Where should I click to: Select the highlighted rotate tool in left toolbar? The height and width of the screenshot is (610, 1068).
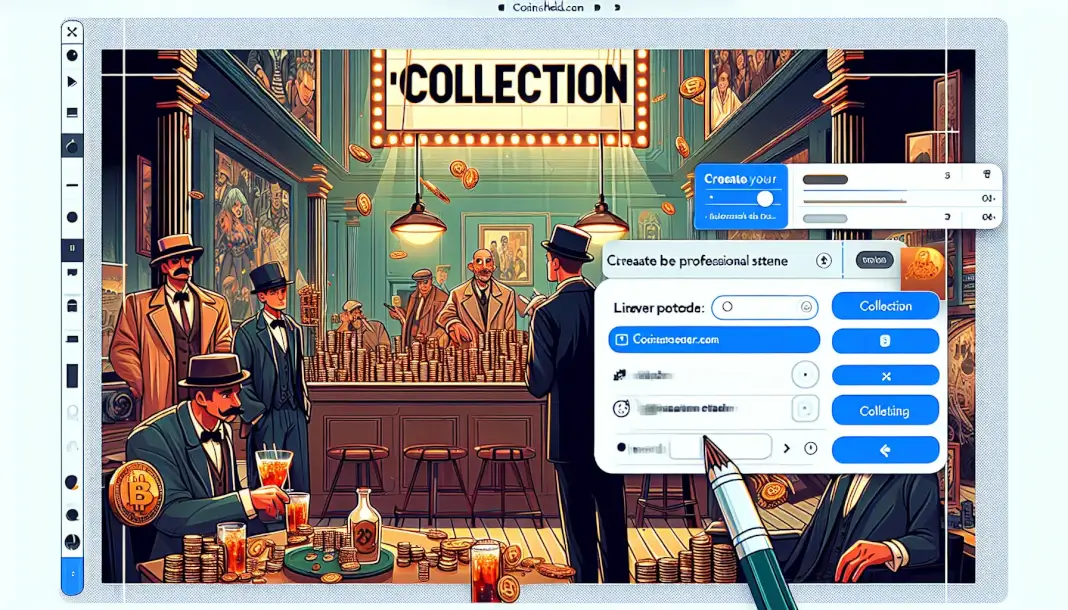72,146
